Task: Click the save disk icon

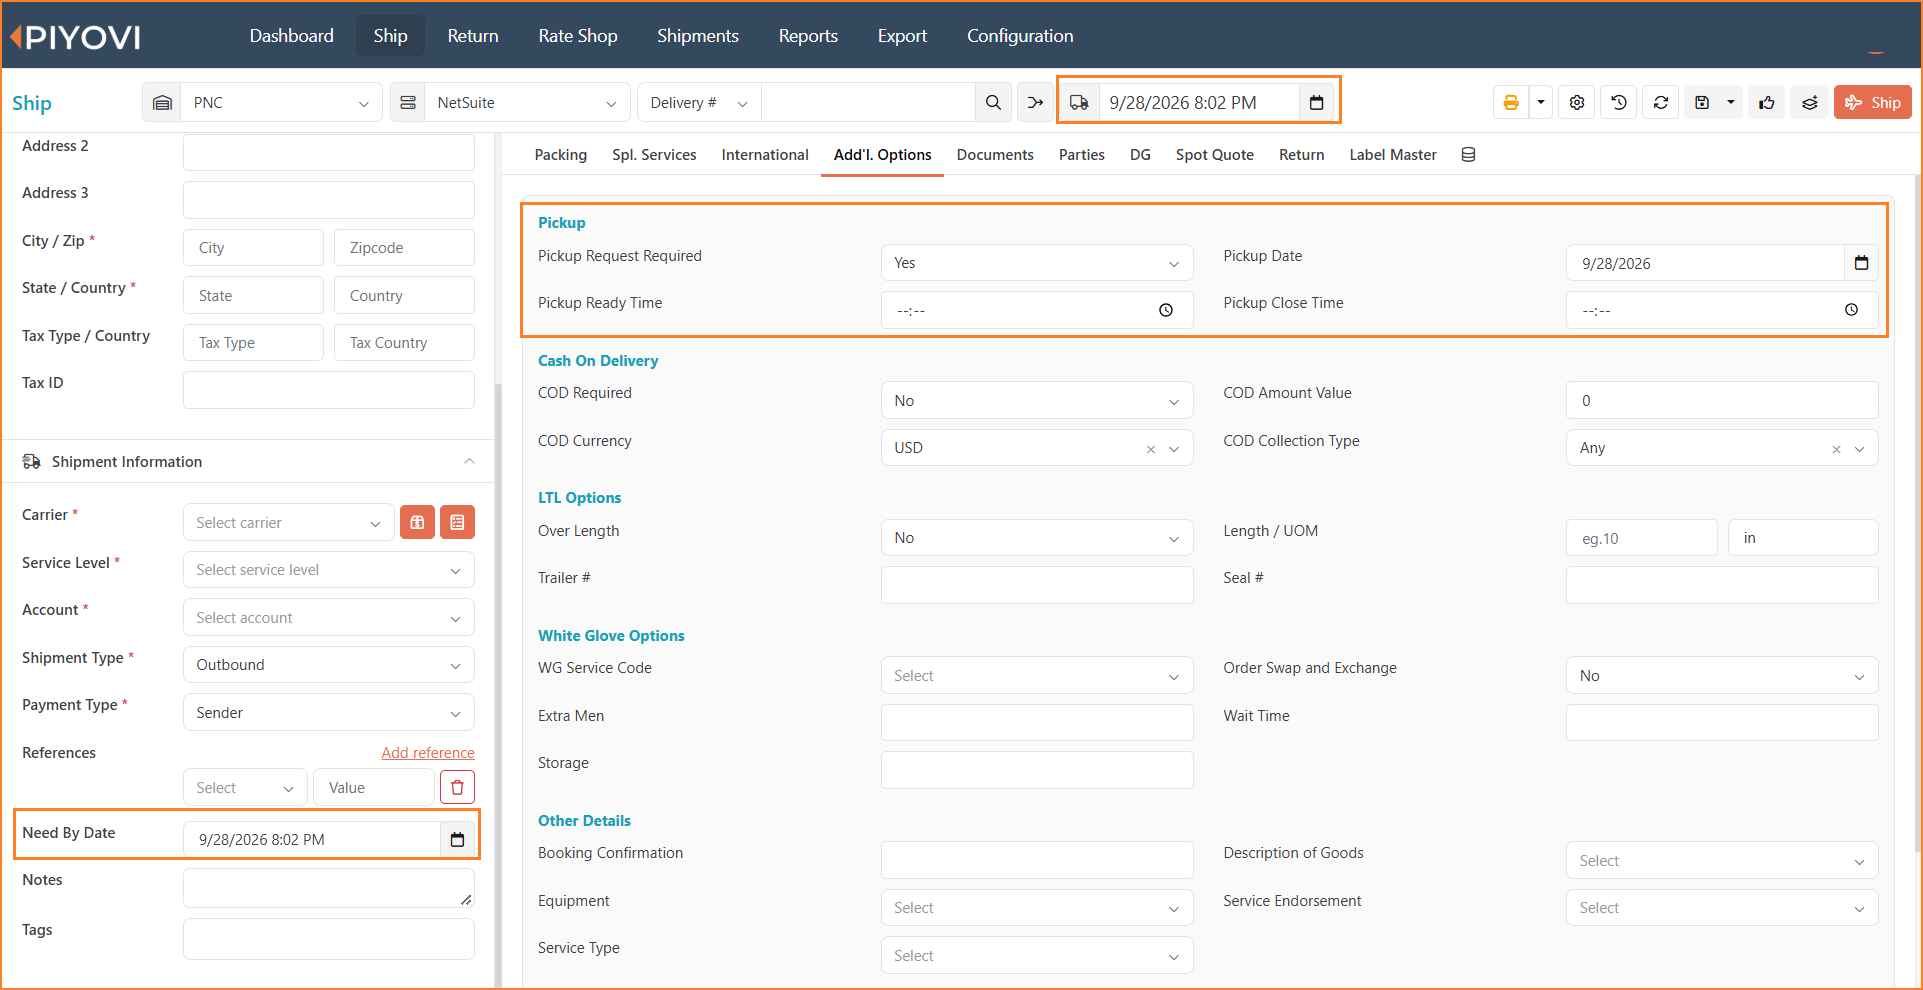Action: [x=1702, y=102]
